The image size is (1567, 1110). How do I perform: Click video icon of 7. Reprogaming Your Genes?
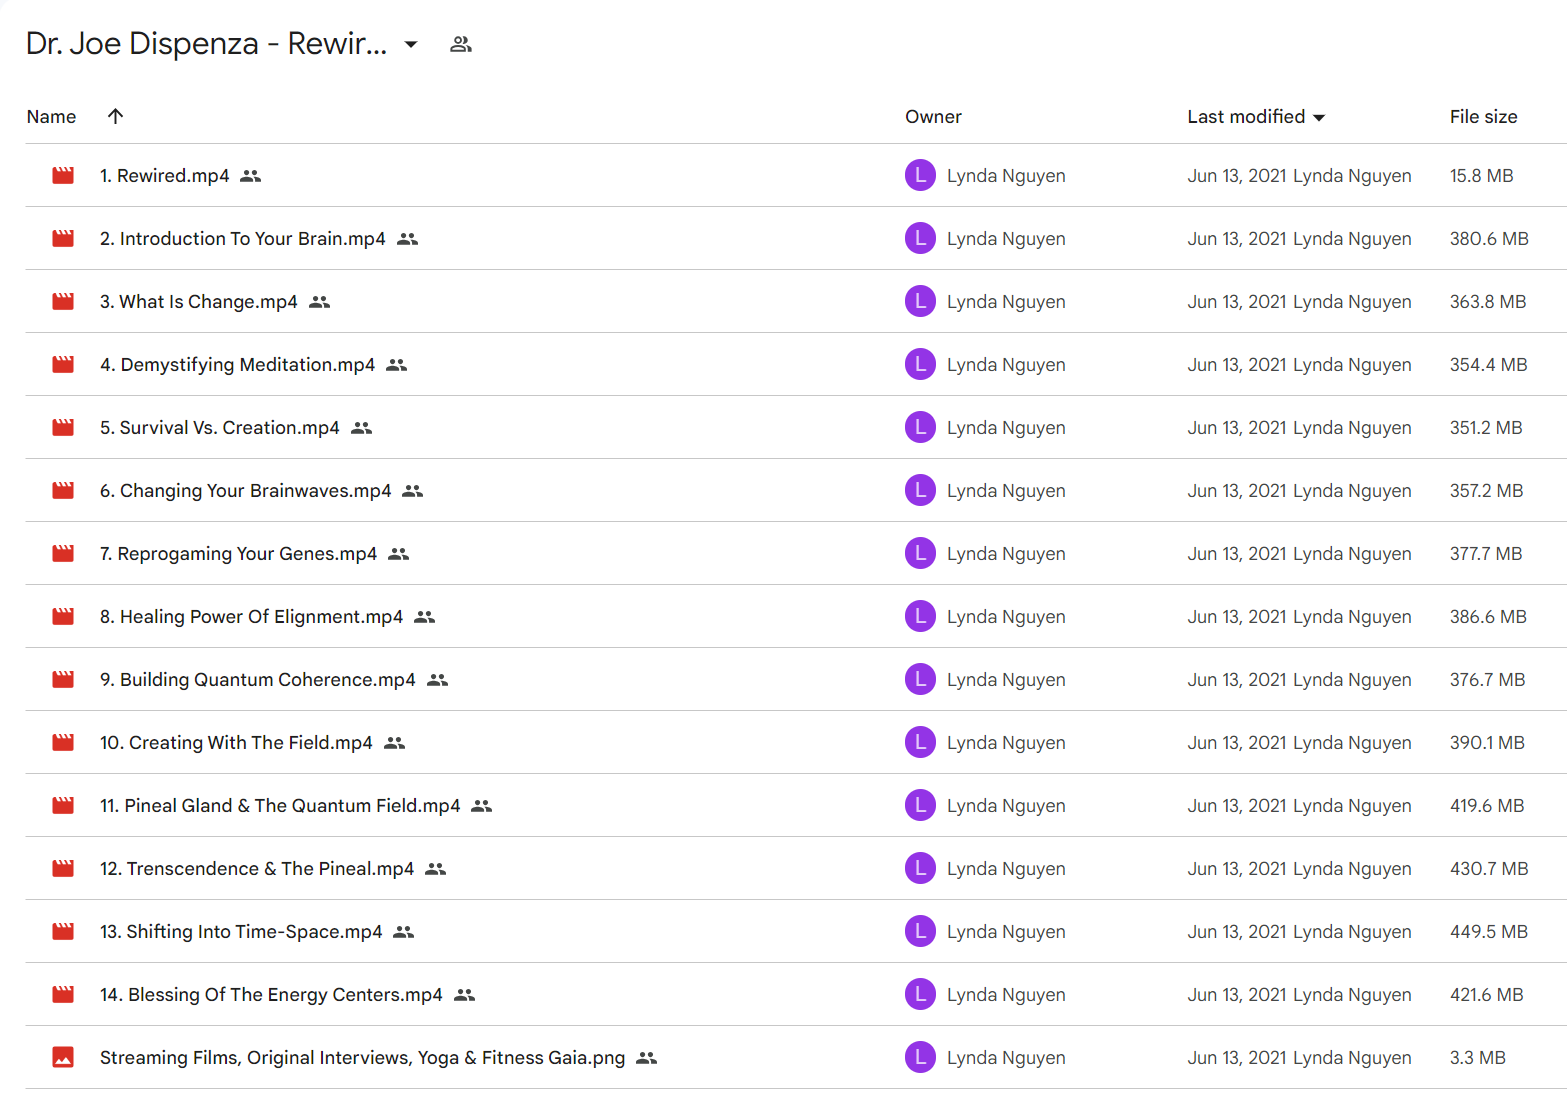click(63, 553)
